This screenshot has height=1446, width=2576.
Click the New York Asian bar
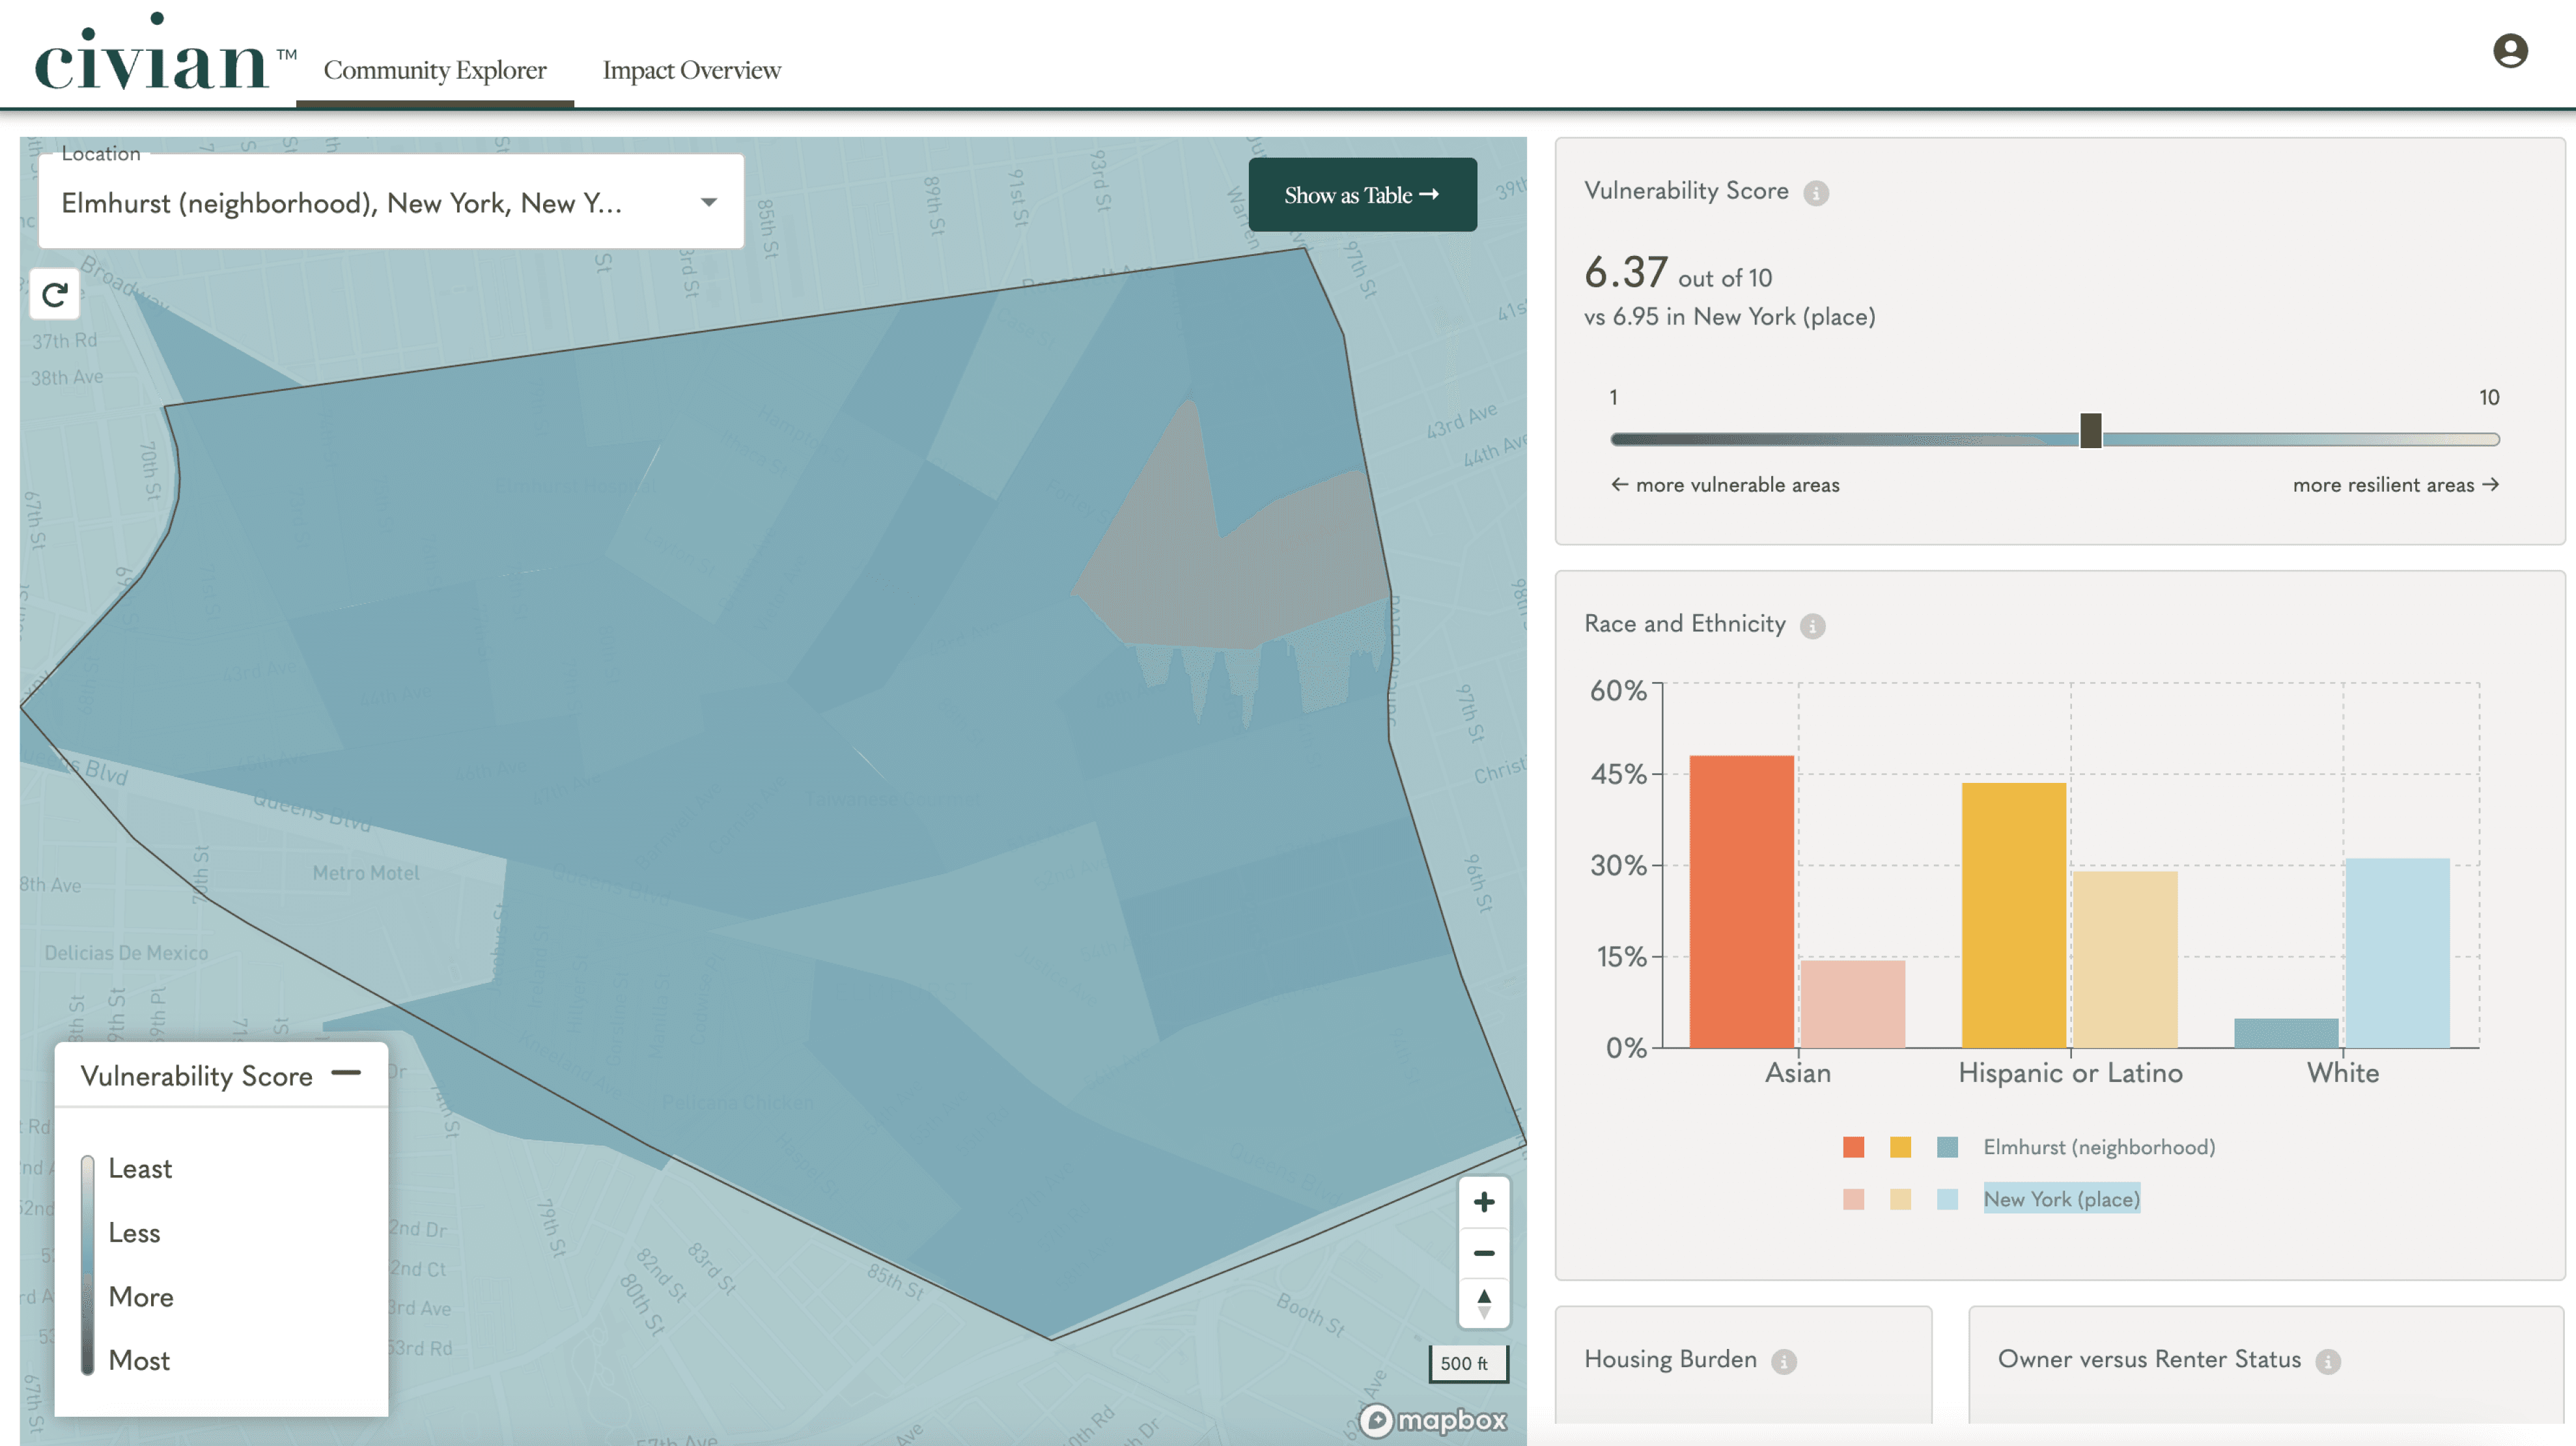[1853, 1004]
